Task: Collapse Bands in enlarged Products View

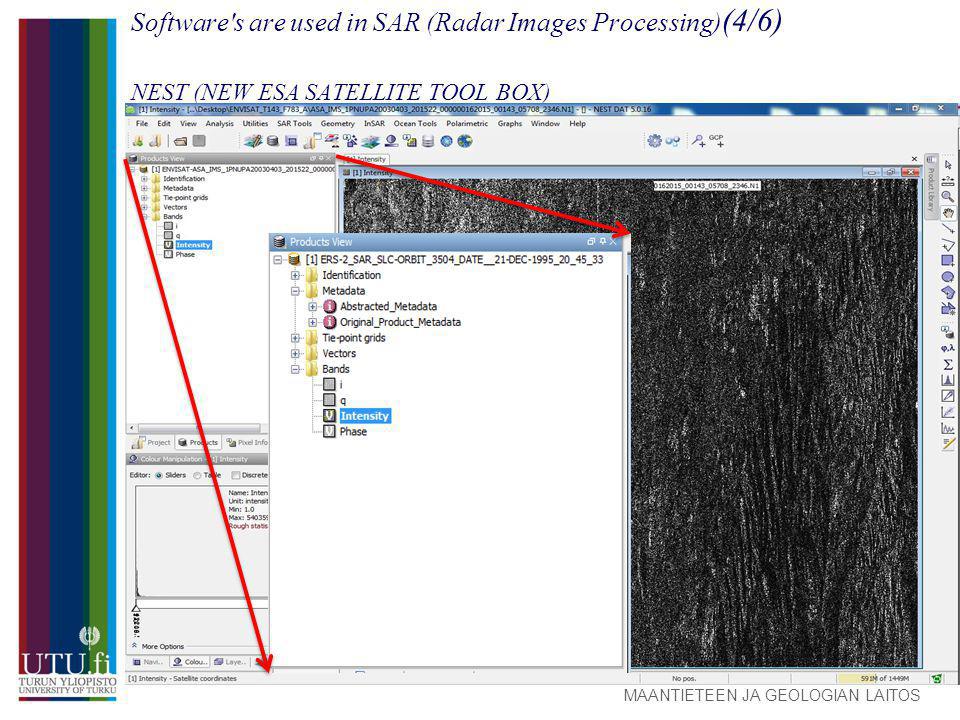Action: [295, 369]
